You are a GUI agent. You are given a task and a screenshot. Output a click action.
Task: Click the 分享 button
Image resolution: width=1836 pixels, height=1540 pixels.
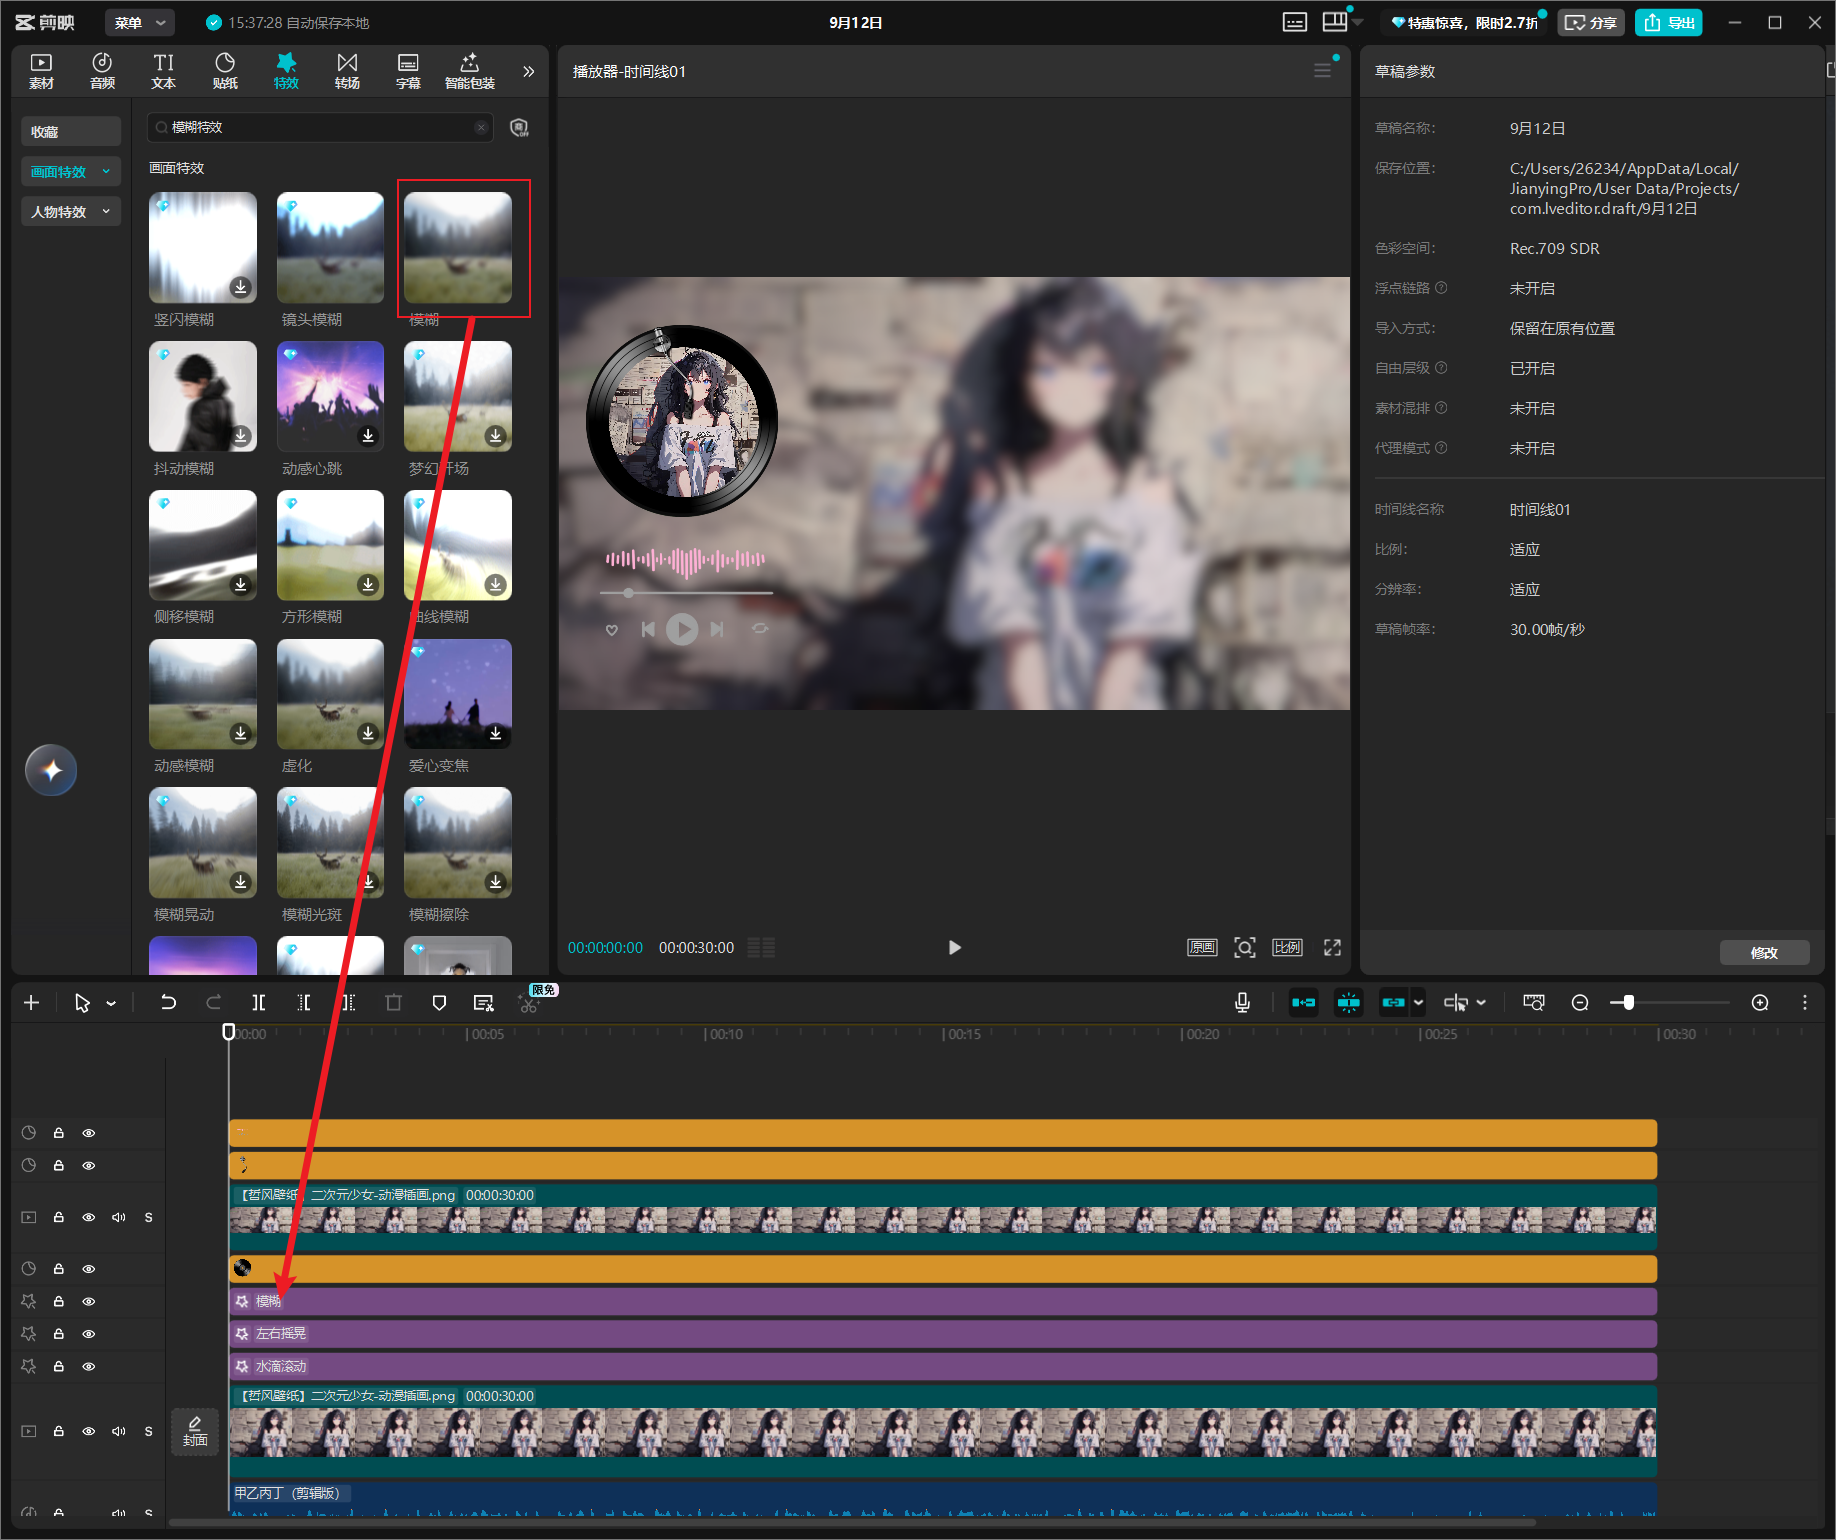(x=1591, y=22)
